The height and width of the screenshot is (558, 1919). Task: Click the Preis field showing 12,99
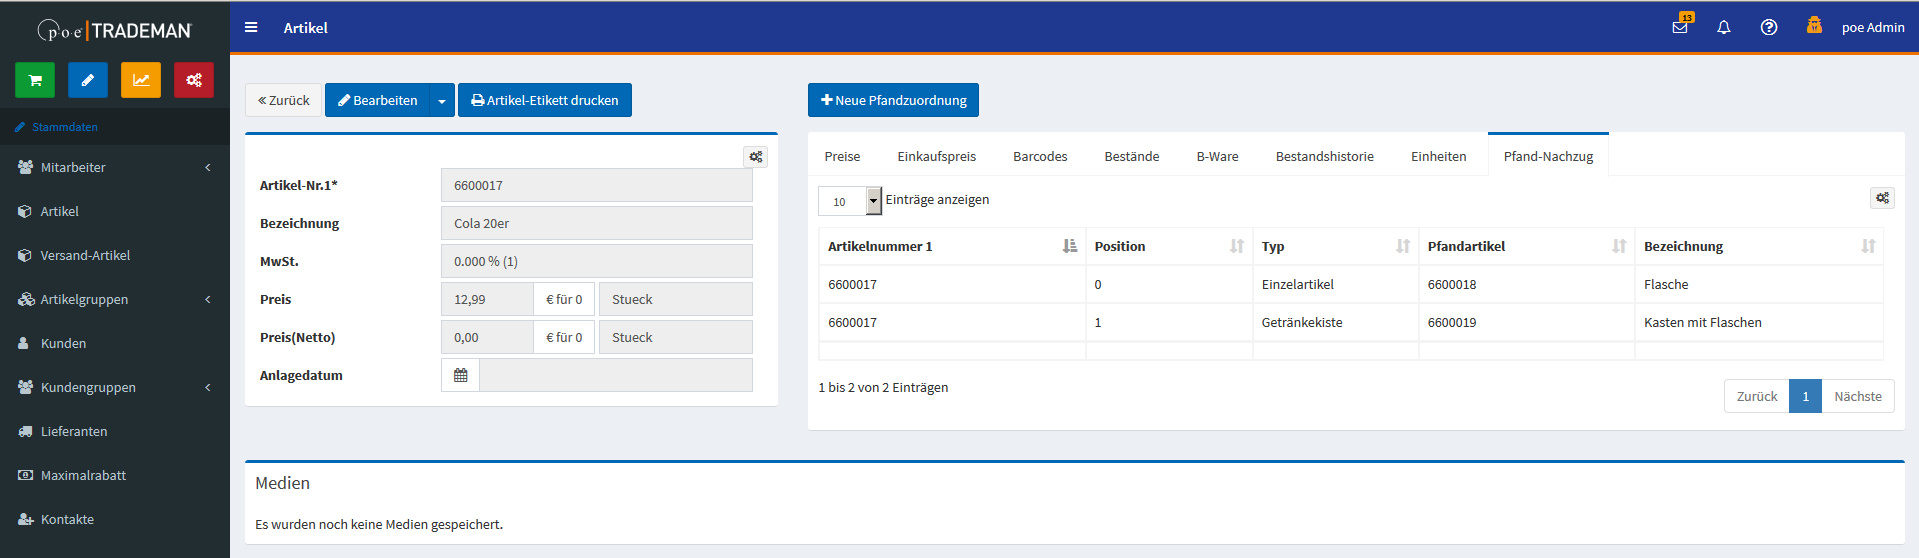487,299
